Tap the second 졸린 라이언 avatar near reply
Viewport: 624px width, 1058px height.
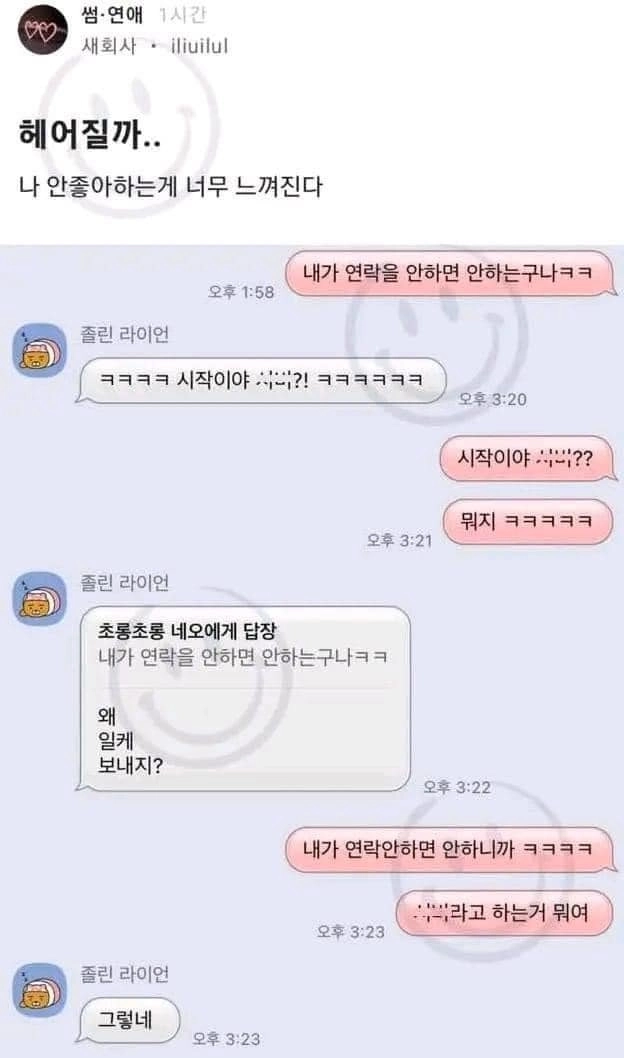coord(40,598)
